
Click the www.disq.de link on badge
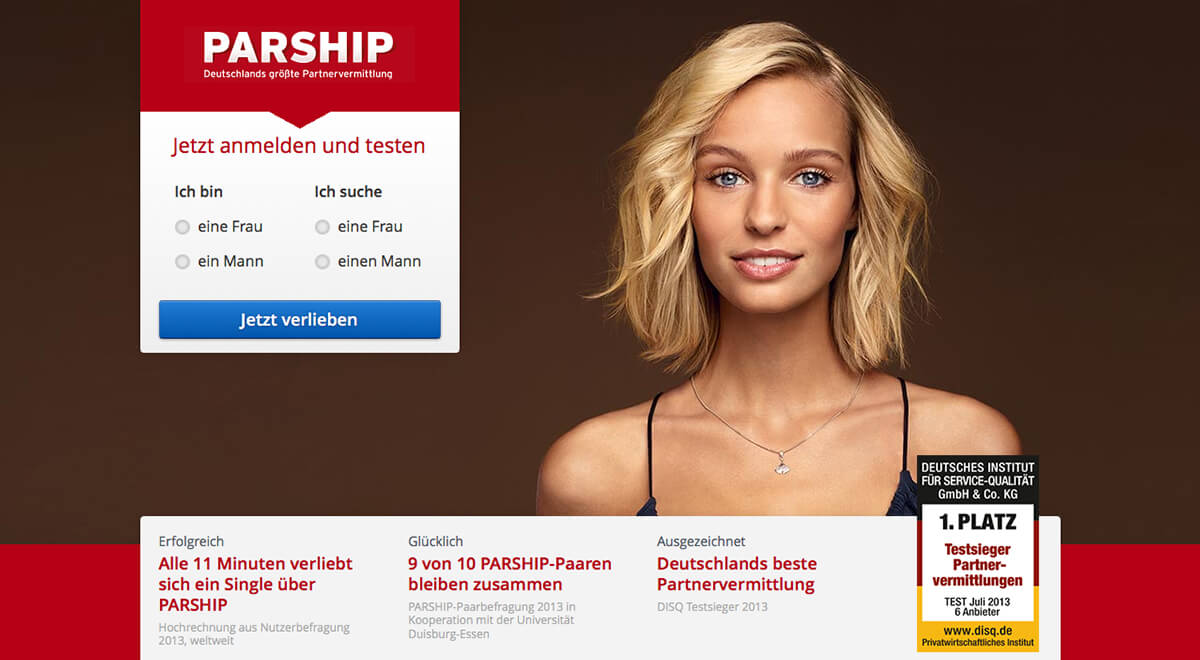click(977, 630)
